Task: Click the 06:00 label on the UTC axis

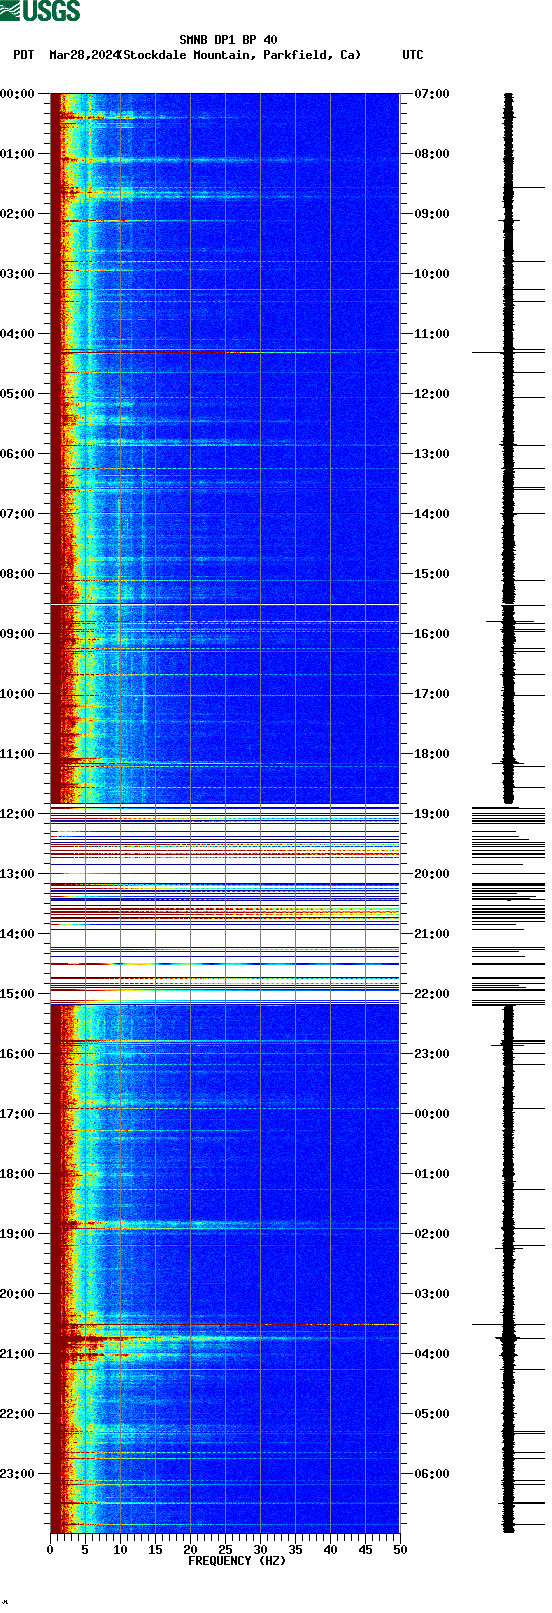Action: pyautogui.click(x=432, y=1474)
